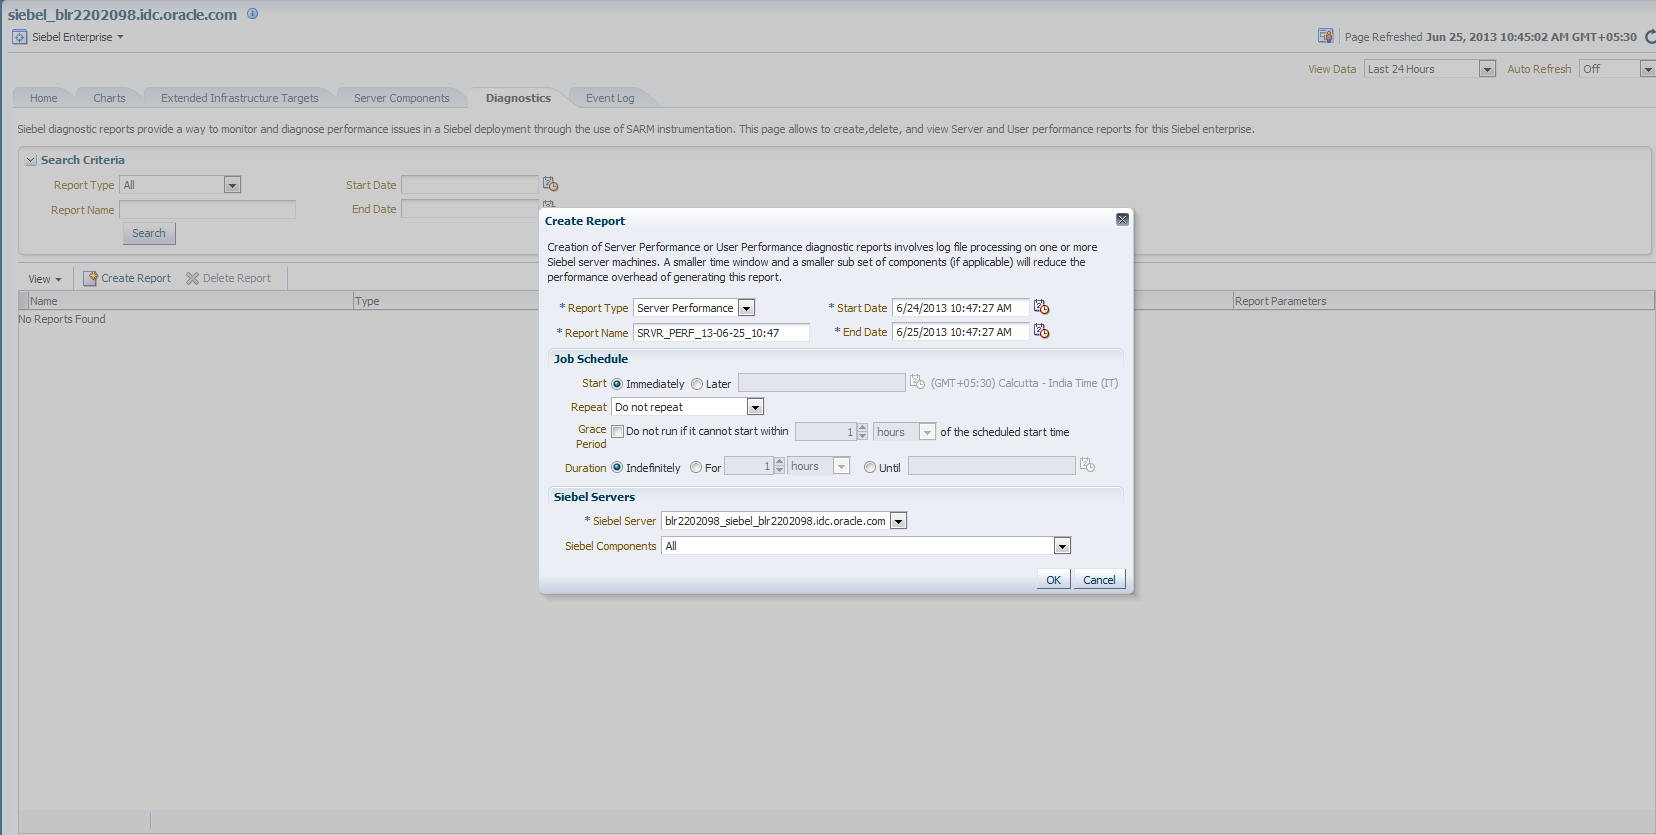Switch to the Home tab
1656x835 pixels.
[x=43, y=98]
